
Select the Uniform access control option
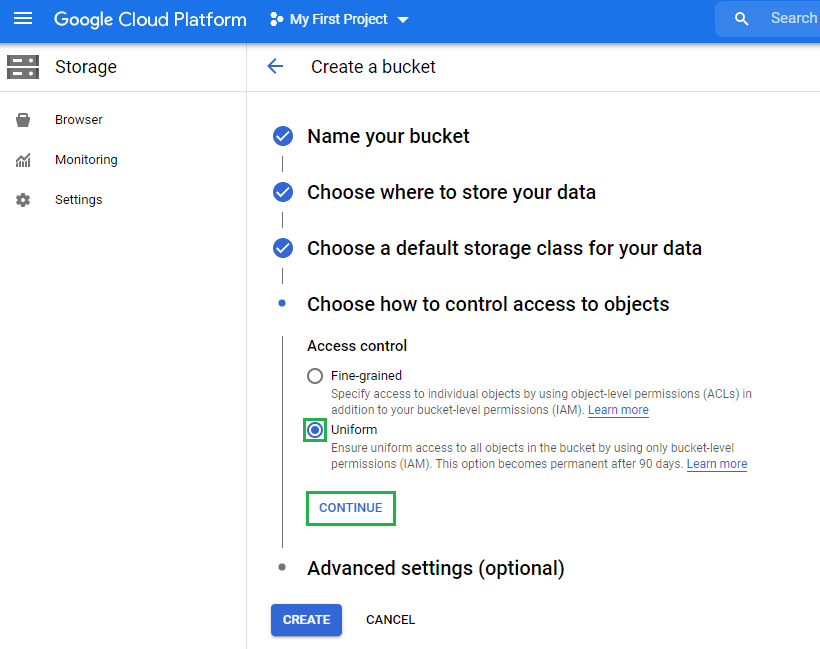click(x=315, y=430)
